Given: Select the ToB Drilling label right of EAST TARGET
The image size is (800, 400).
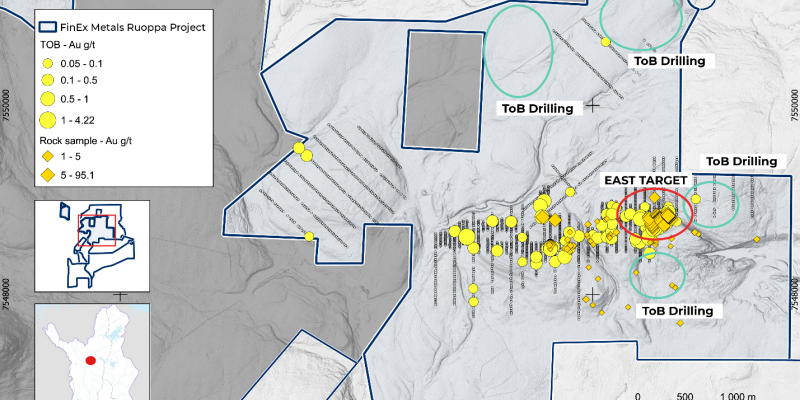Looking at the screenshot, I should 741,161.
